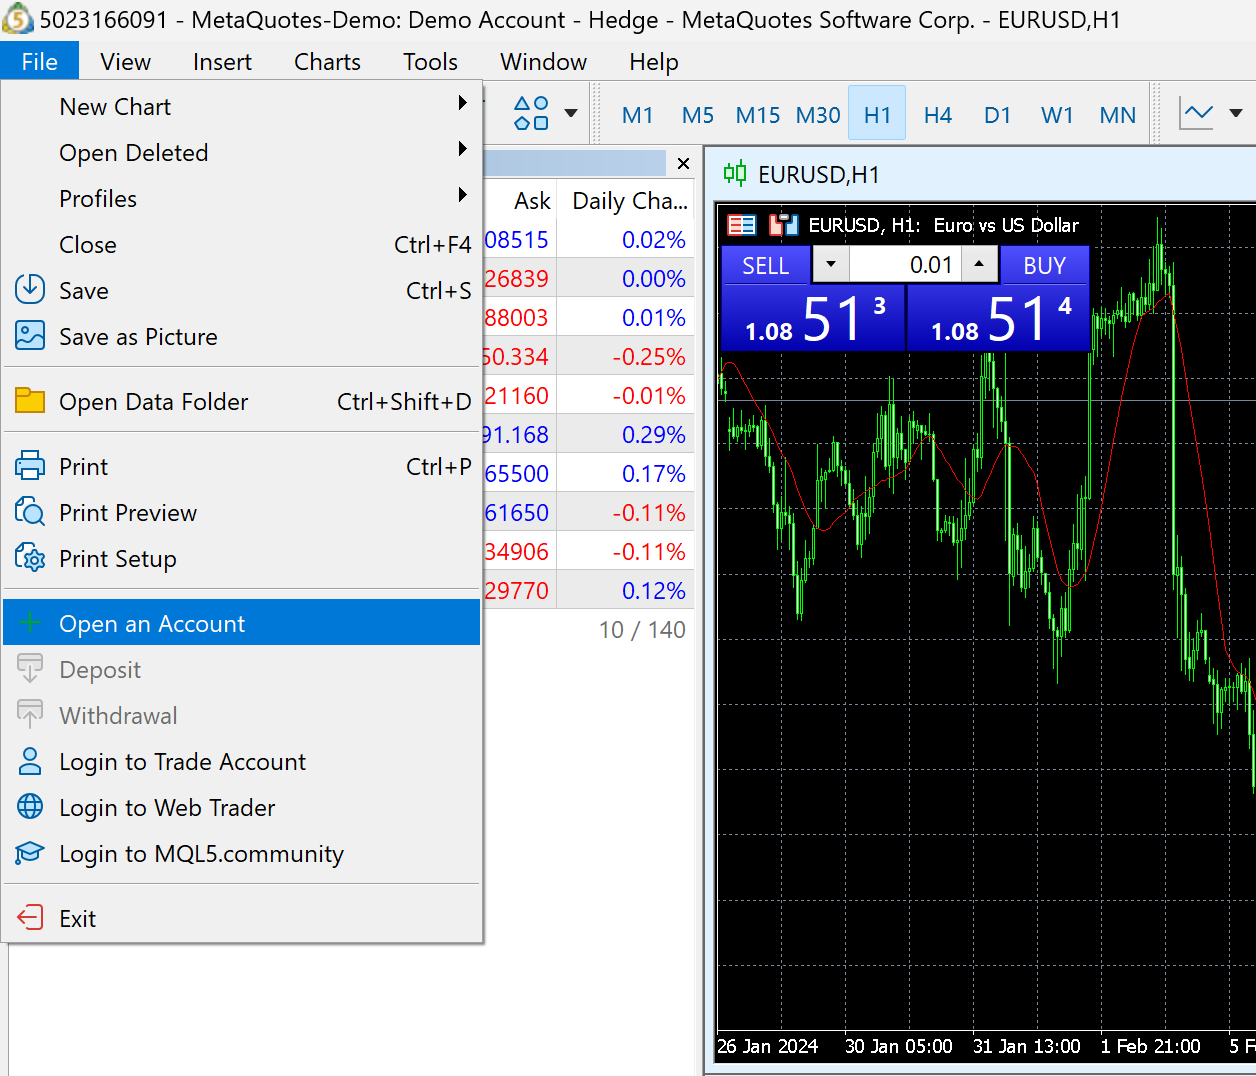This screenshot has width=1256, height=1076.
Task: Click the 0.01 volume input field
Action: click(x=905, y=265)
